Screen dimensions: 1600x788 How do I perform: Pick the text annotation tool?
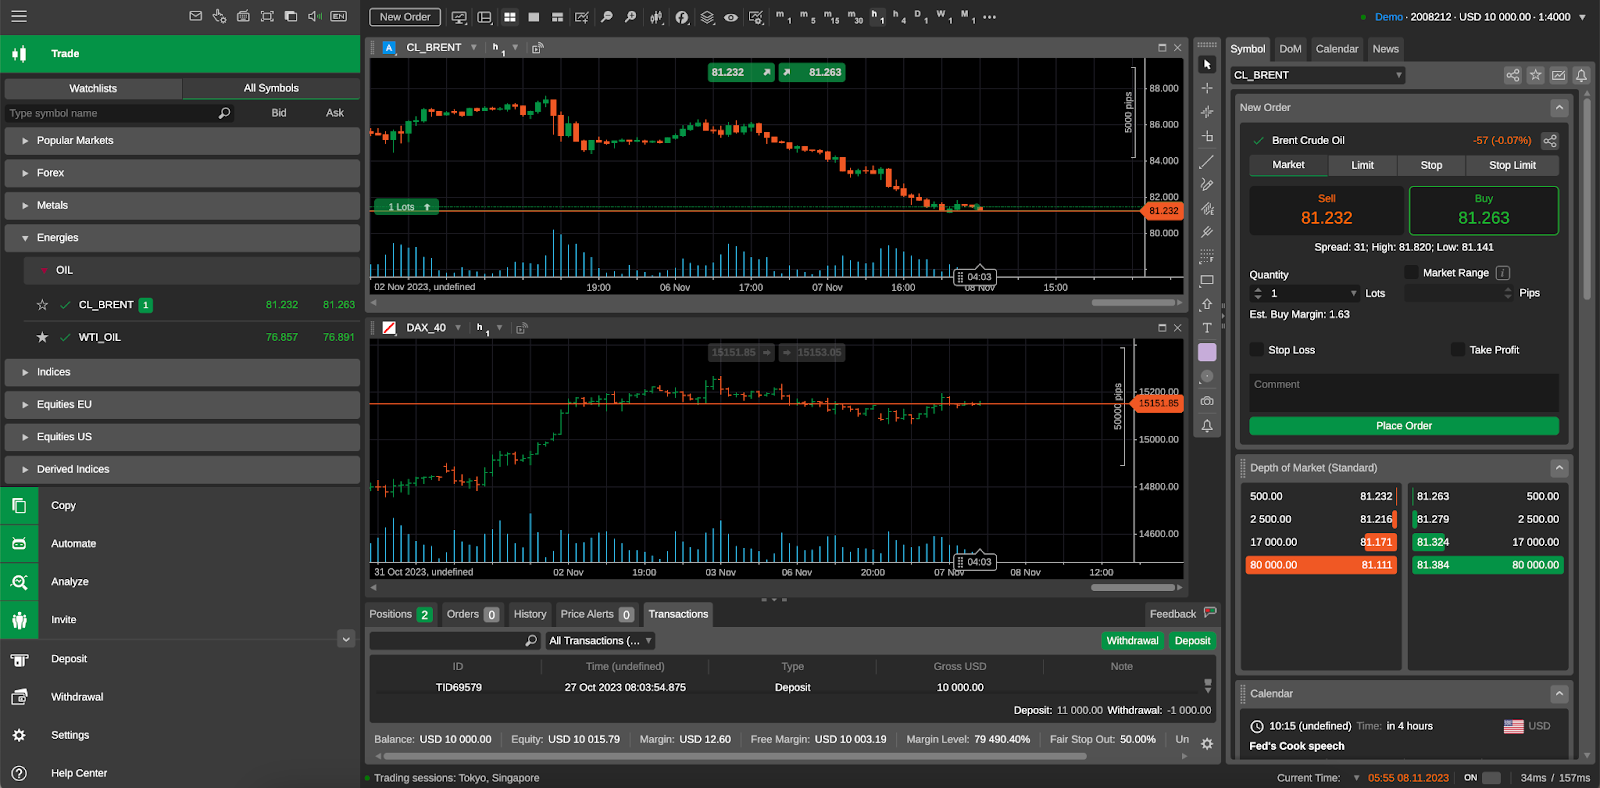(1207, 328)
